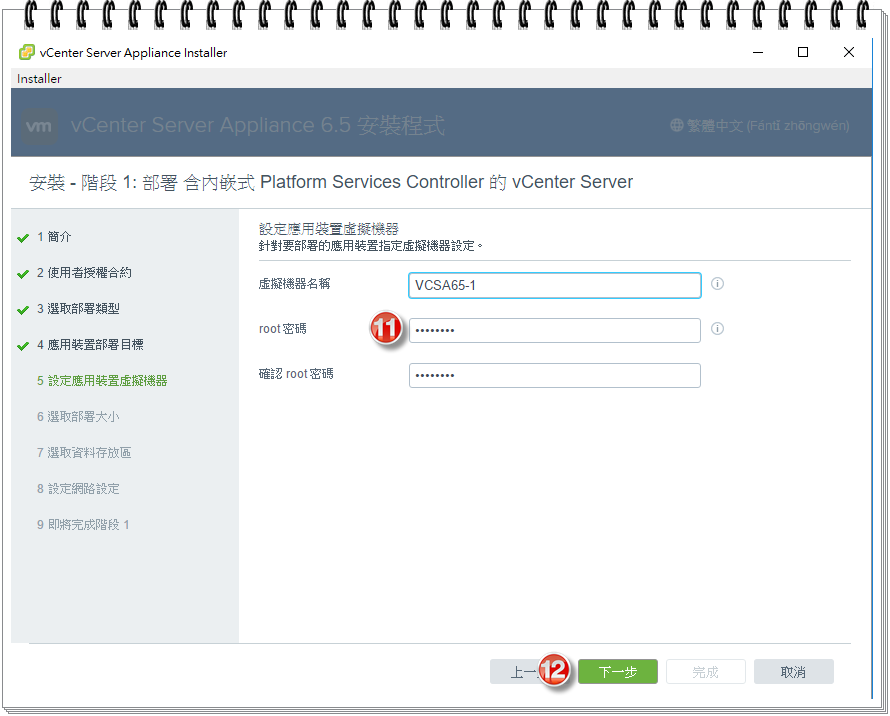Open the Installer menu
890x716 pixels.
[x=39, y=78]
